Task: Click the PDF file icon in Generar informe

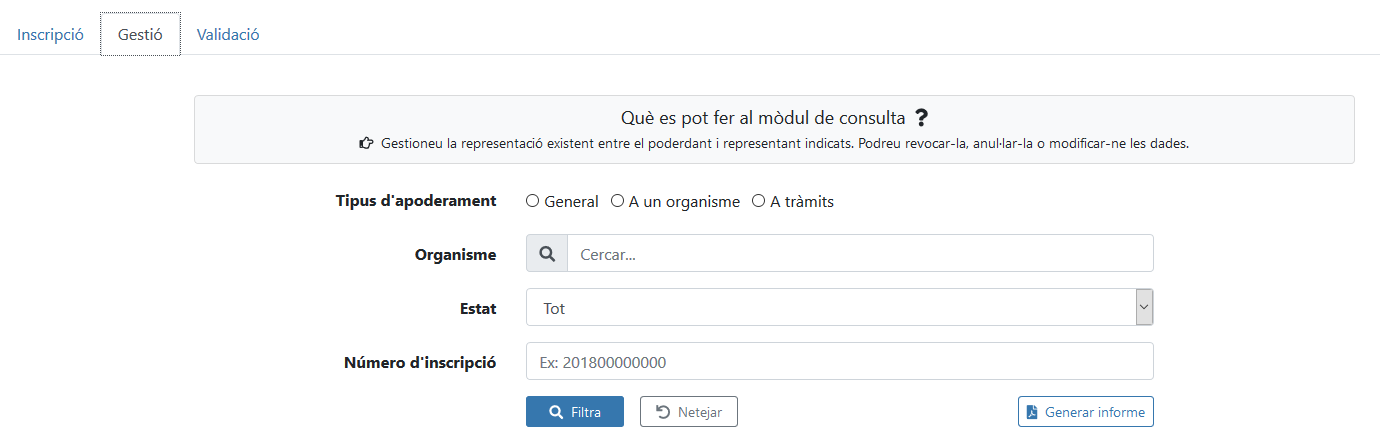Action: [x=1032, y=412]
